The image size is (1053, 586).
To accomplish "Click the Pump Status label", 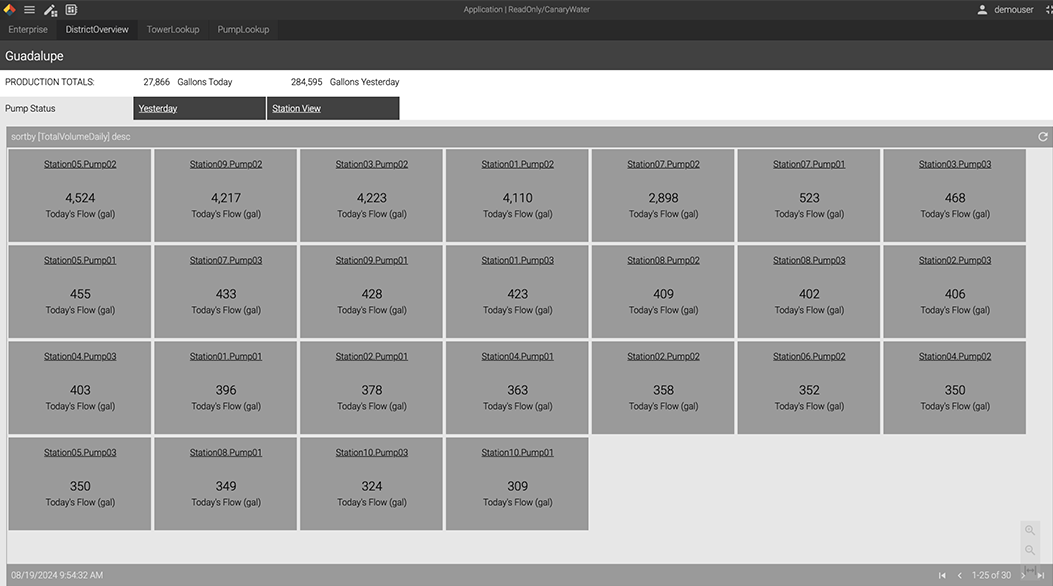I will click(x=30, y=109).
